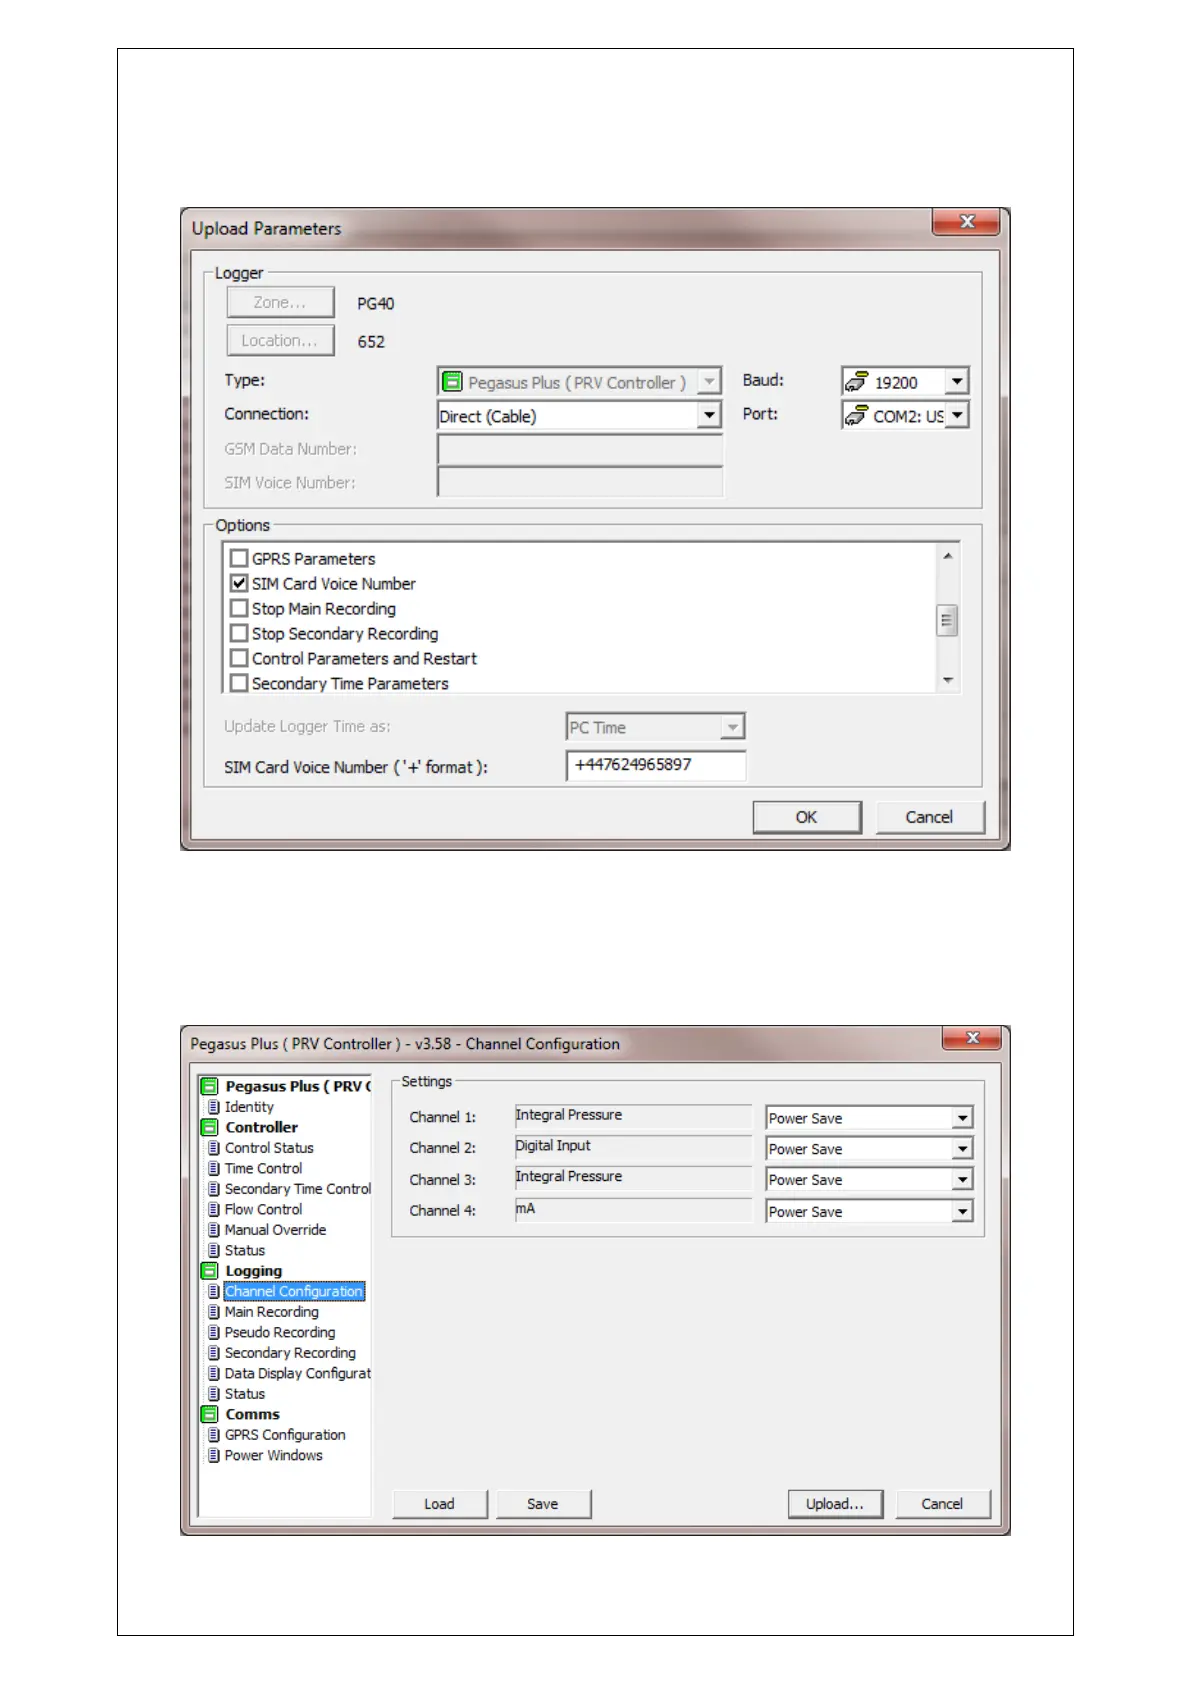The height and width of the screenshot is (1684, 1191).
Task: Uncheck SIM Card Voice Number option
Action: tap(239, 583)
